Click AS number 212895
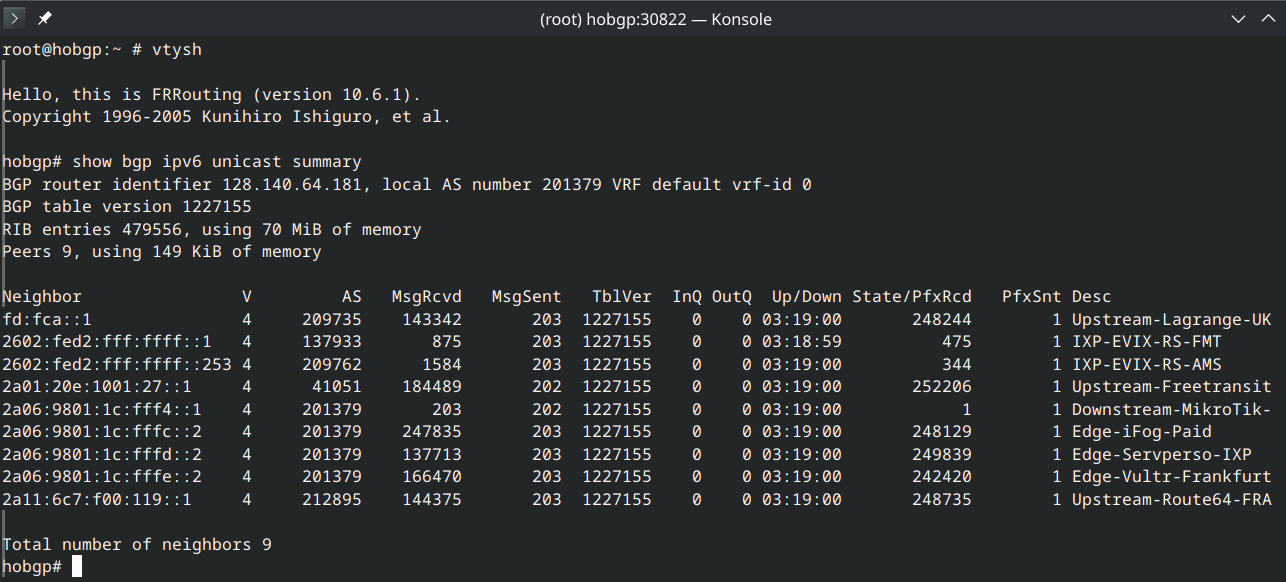The height and width of the screenshot is (582, 1286). pos(332,499)
